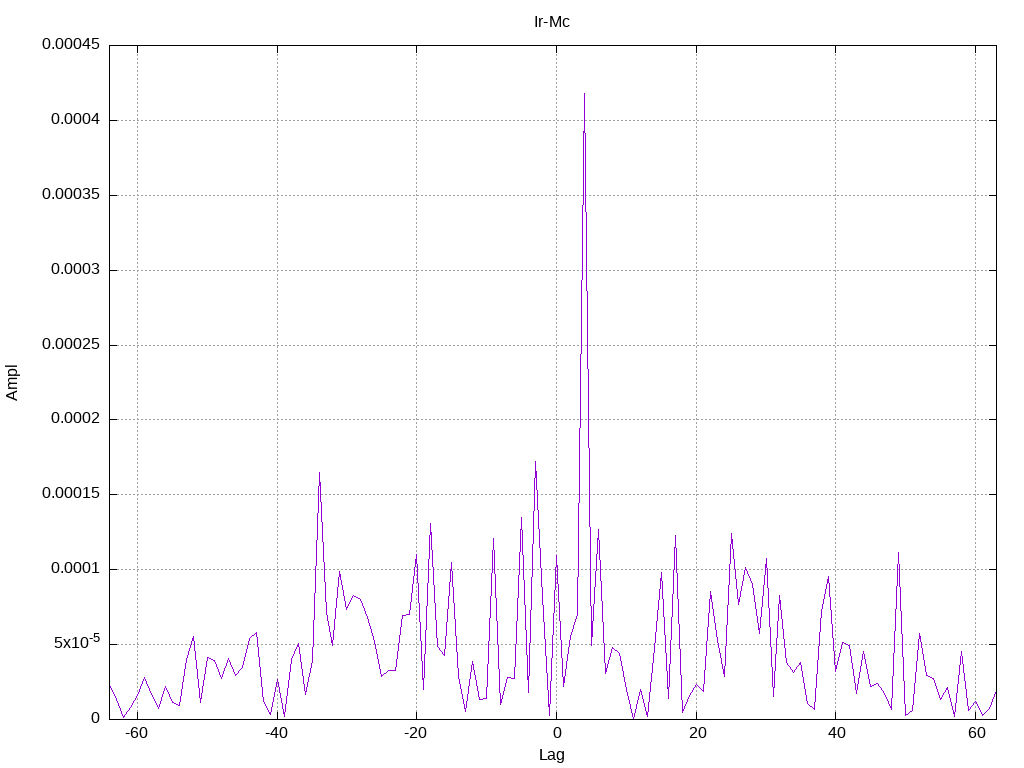Click the 0 x-axis tick label
The width and height of the screenshot is (1024, 768).
click(x=556, y=733)
